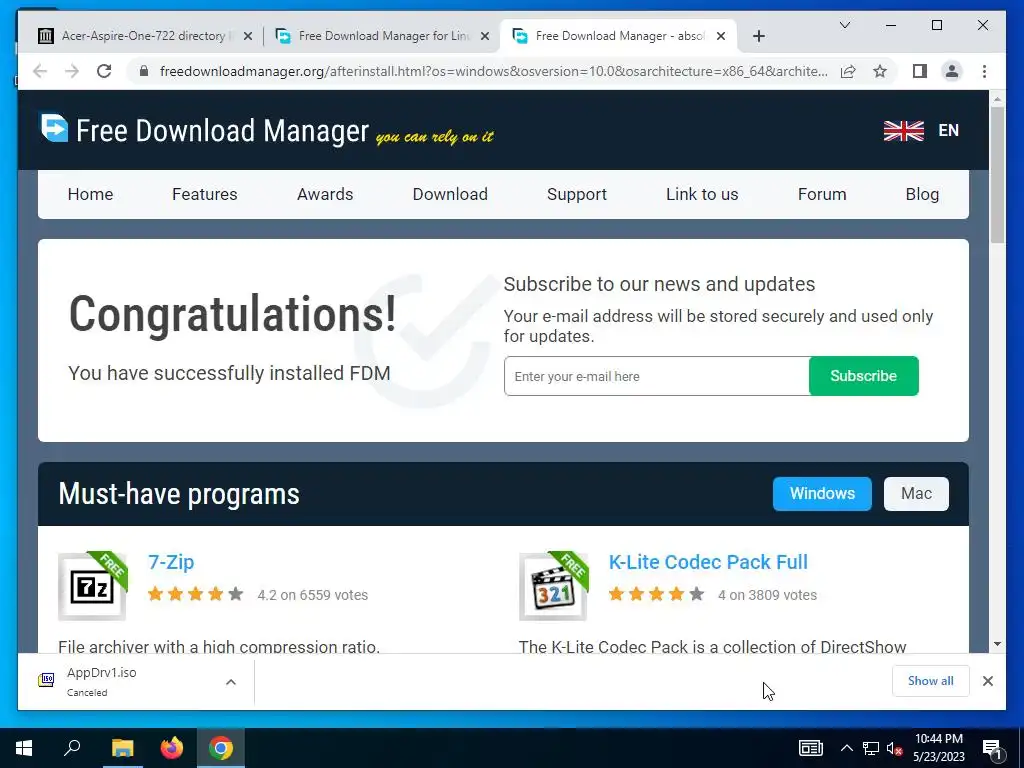Open Windows taskbar search
Screen dimensions: 1024x768
[72, 748]
